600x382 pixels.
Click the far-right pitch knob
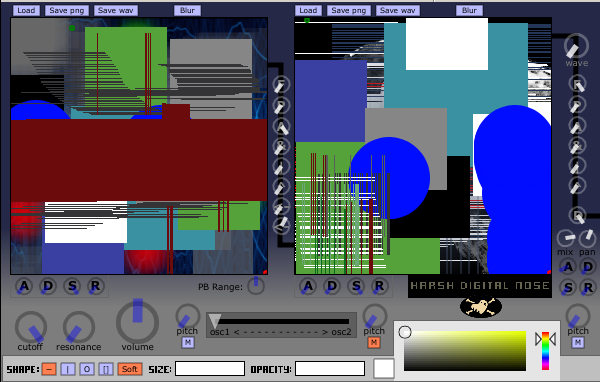[x=578, y=316]
